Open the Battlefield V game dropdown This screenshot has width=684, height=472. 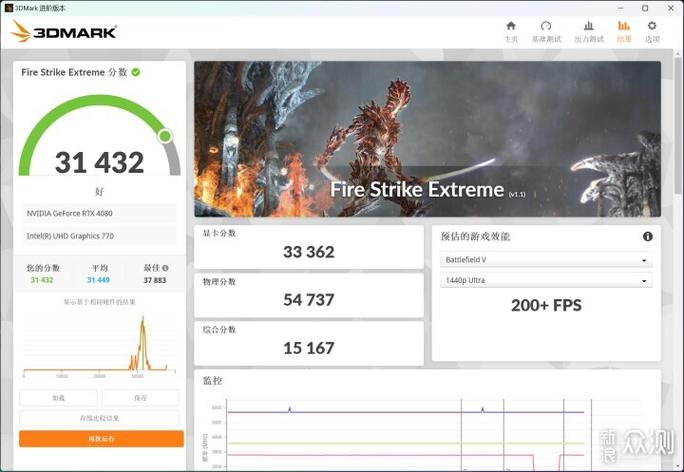[546, 260]
